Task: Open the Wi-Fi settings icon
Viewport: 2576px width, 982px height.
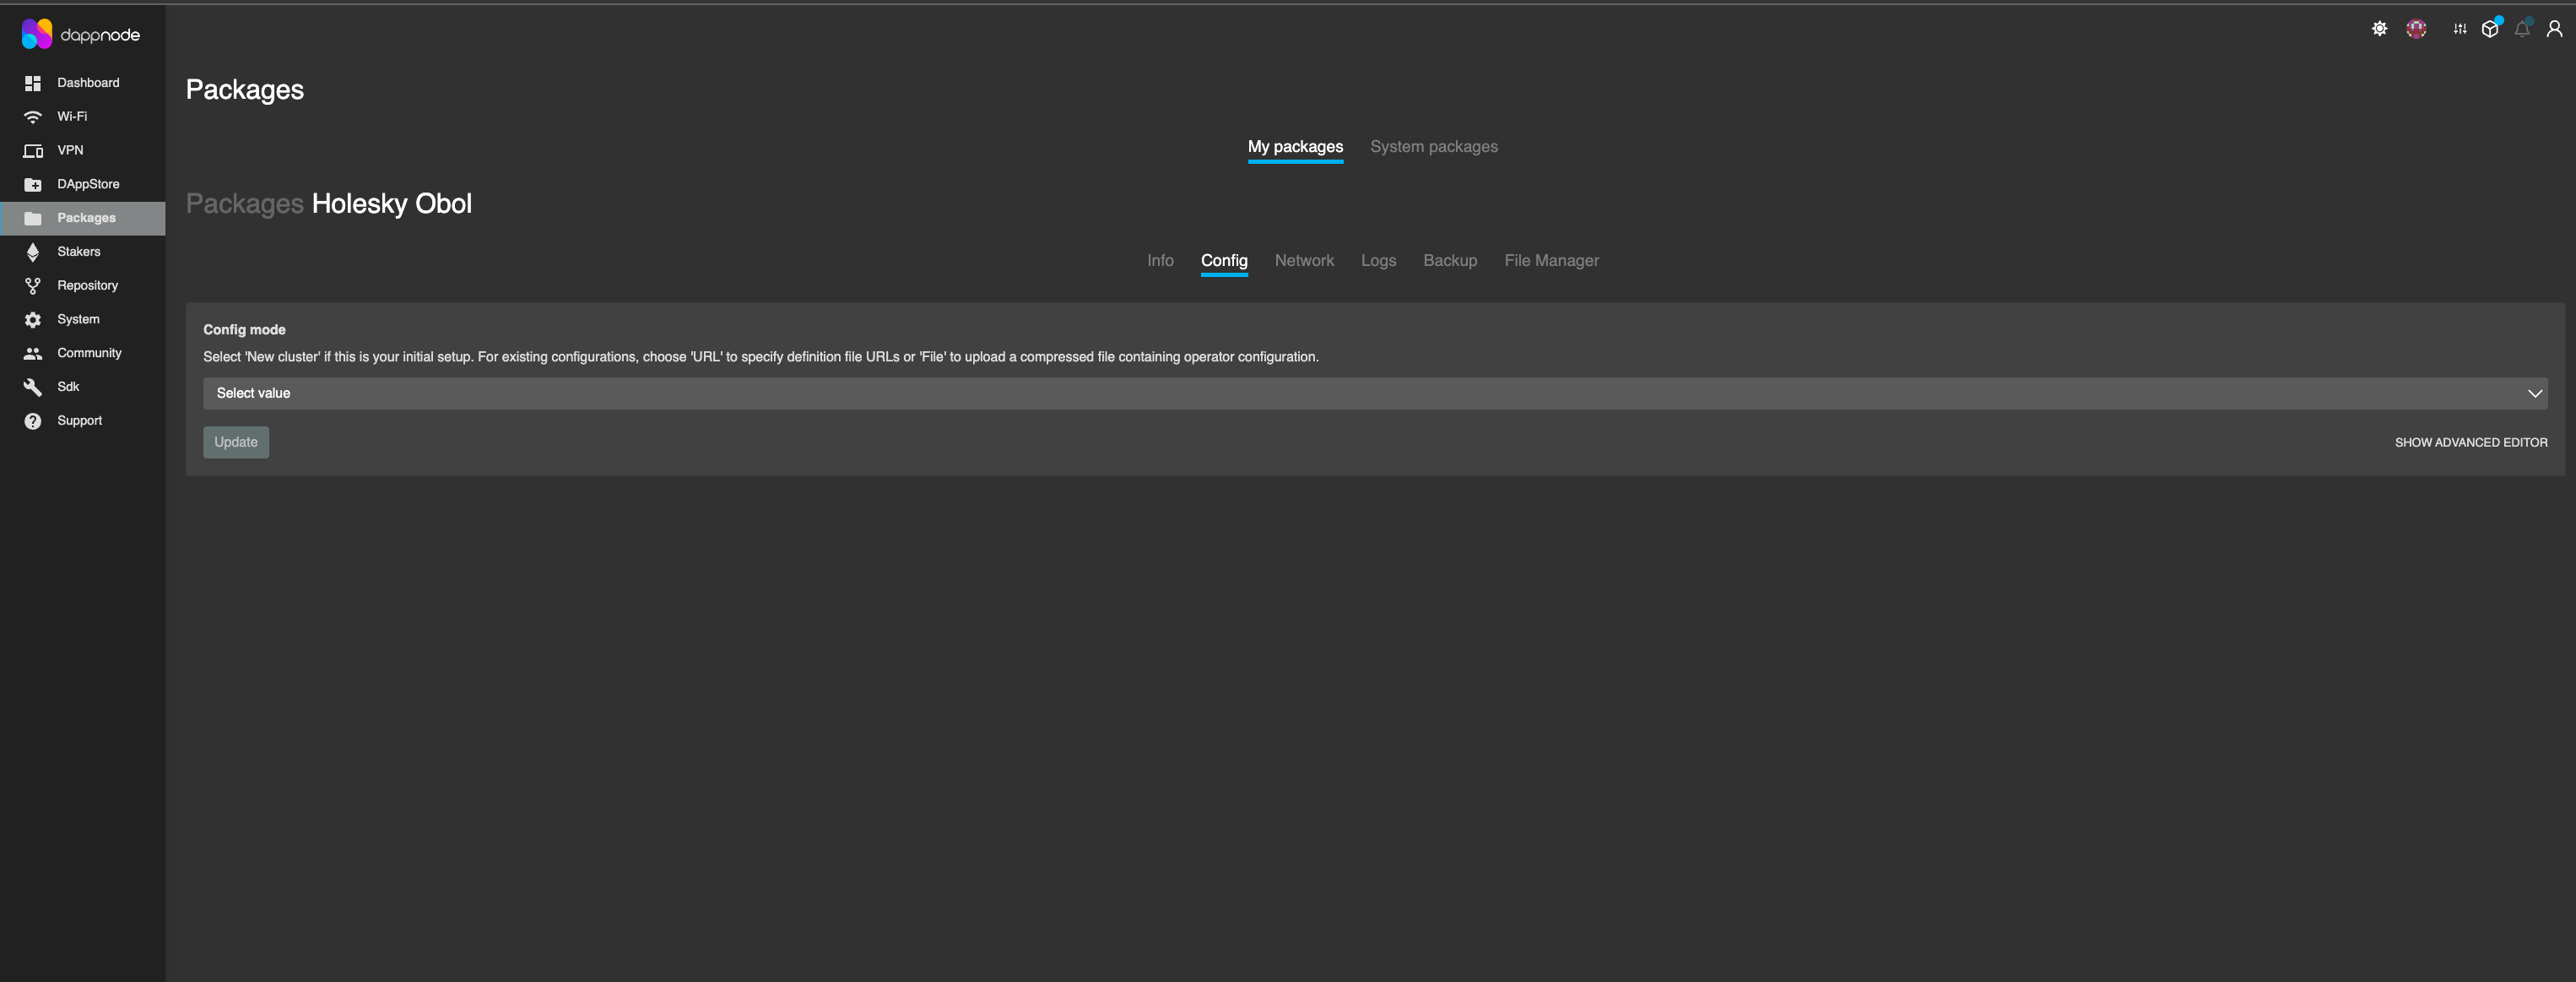Action: 33,116
